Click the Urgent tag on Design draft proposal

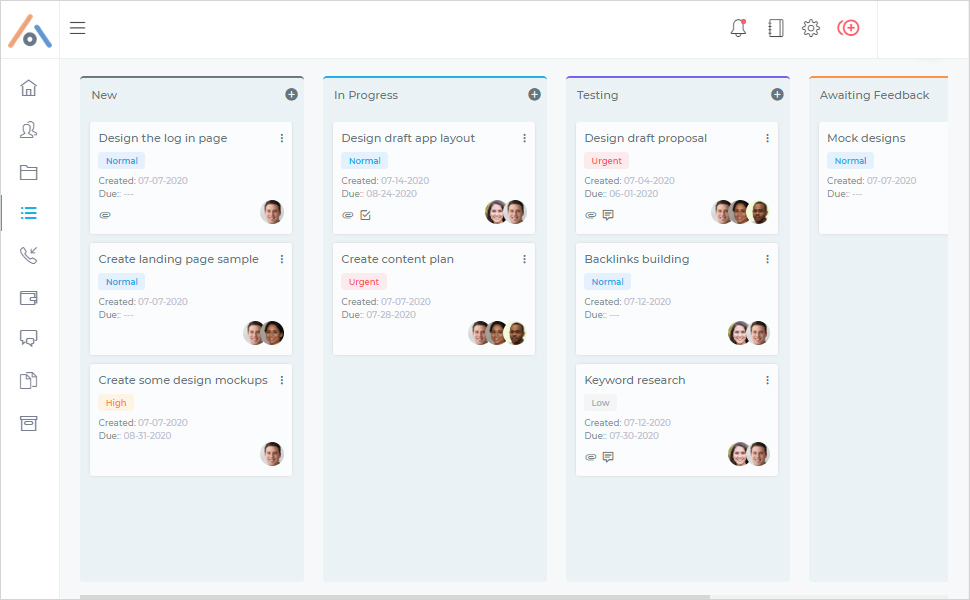point(606,161)
